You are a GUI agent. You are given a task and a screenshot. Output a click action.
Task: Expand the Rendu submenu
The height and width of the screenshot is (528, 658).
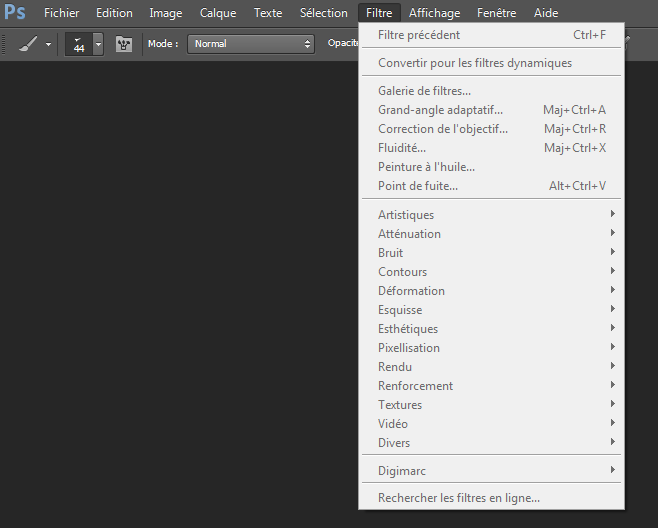click(x=491, y=367)
